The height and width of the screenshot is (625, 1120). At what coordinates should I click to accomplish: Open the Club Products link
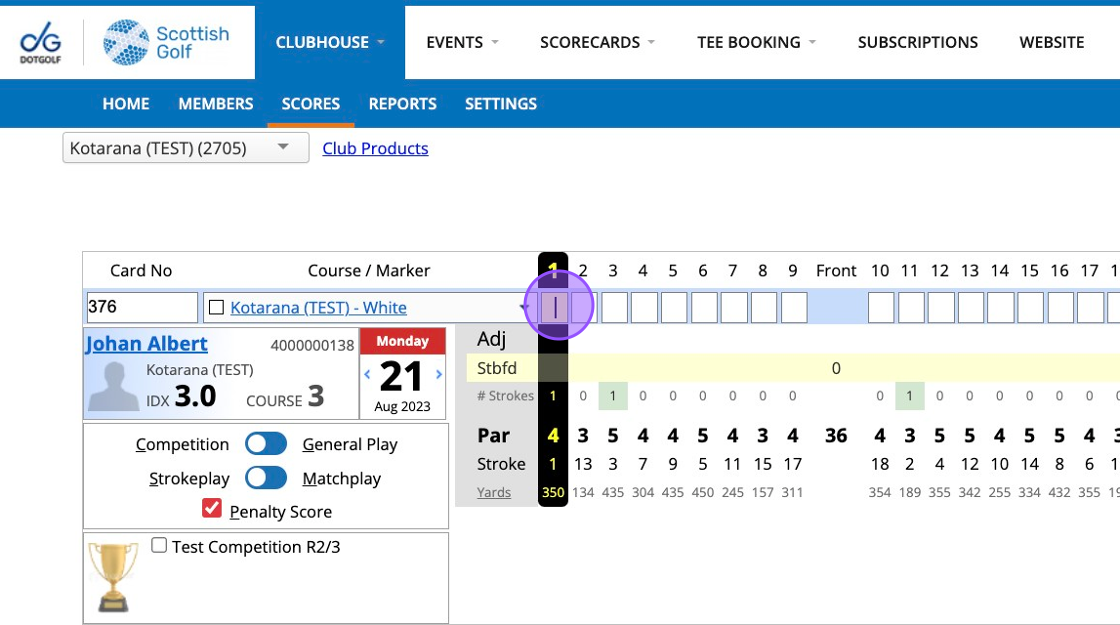(x=375, y=149)
